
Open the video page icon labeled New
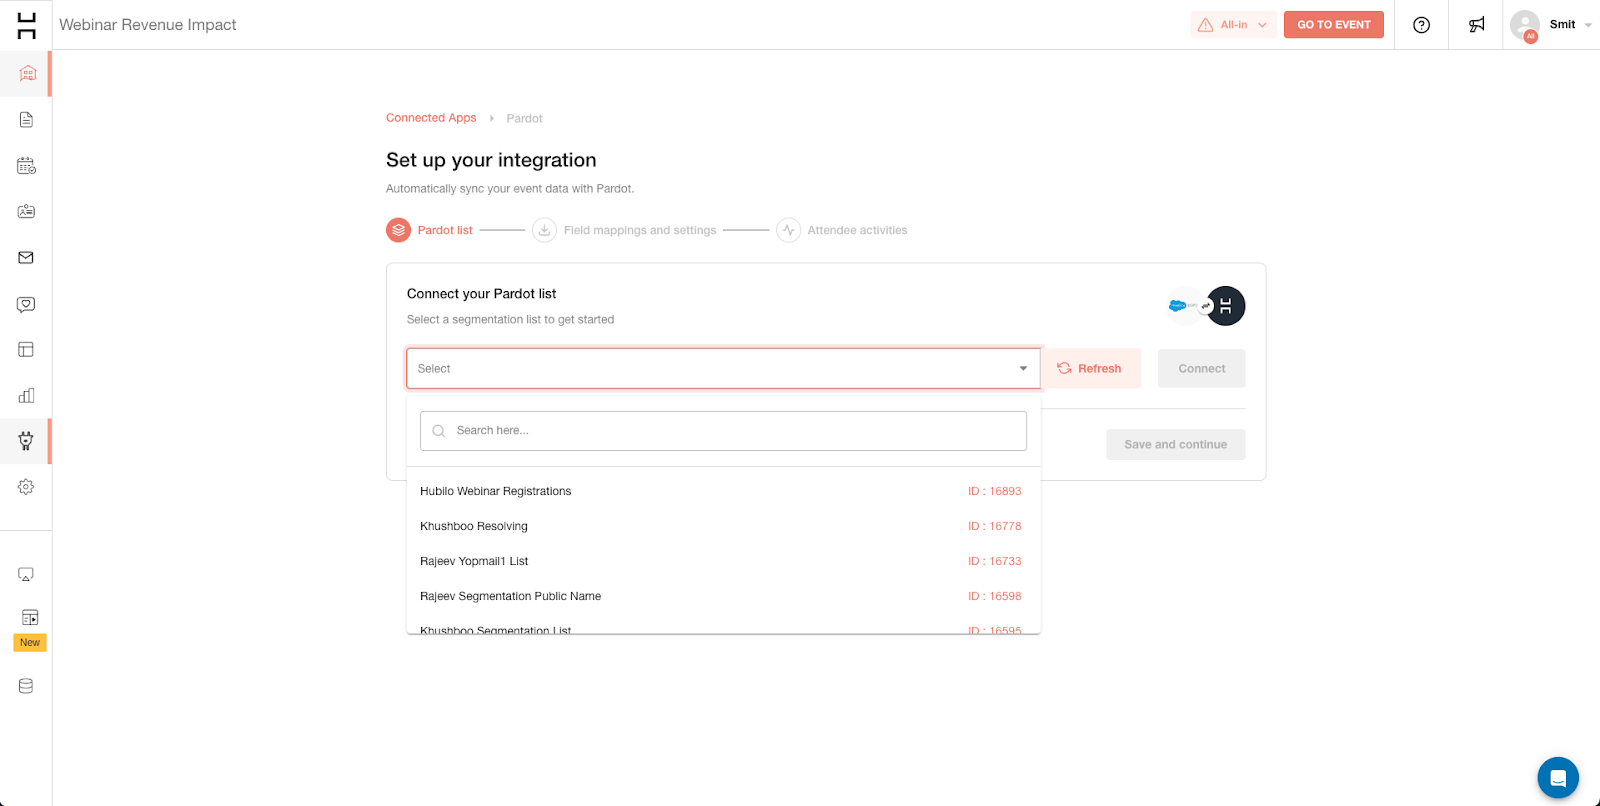click(x=30, y=618)
